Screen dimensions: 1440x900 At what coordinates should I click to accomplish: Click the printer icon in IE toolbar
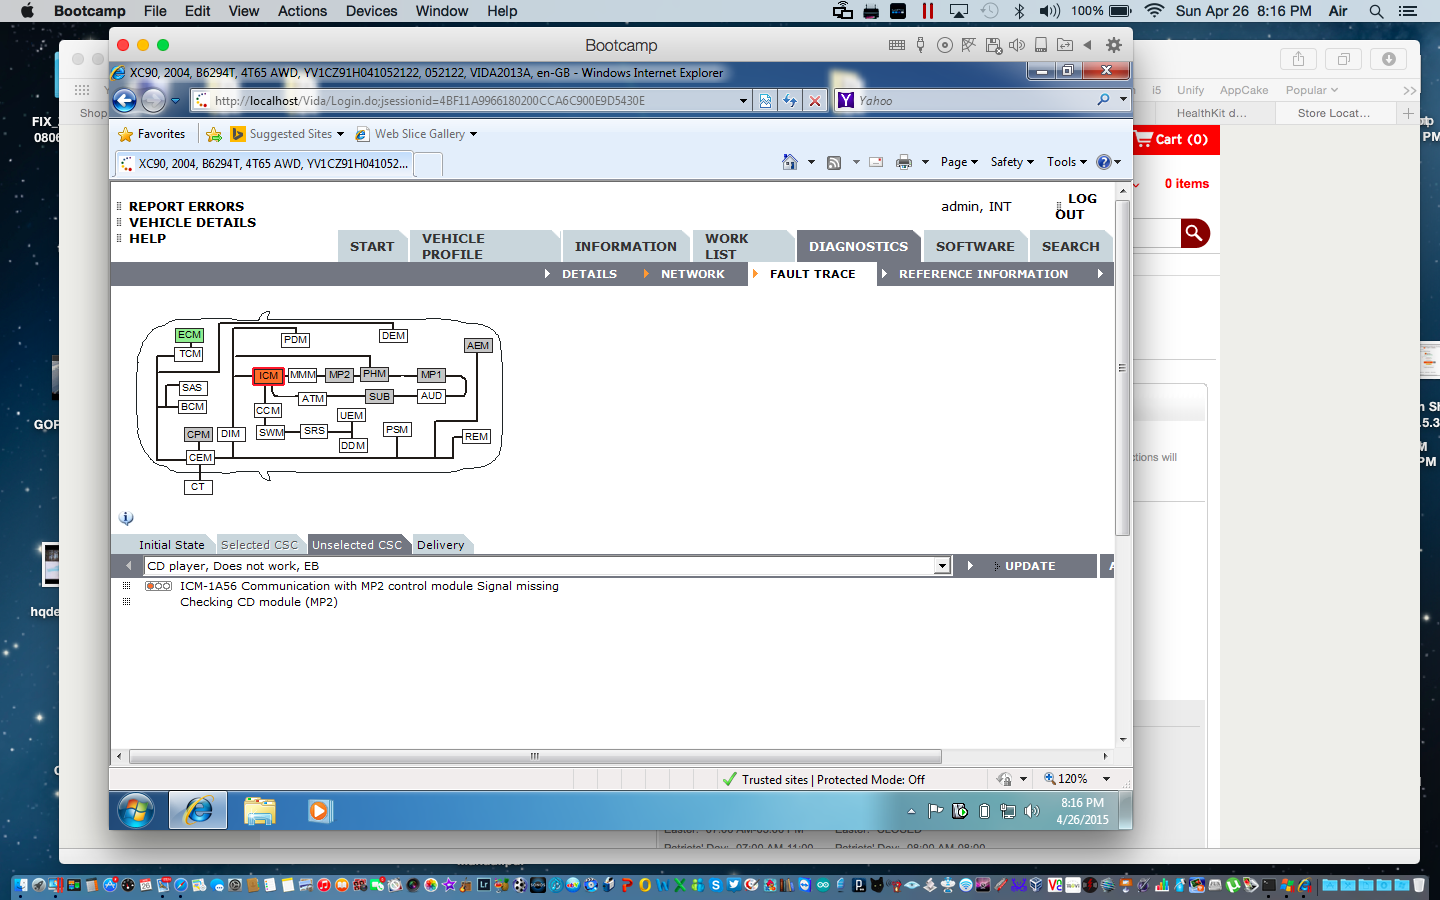pyautogui.click(x=904, y=162)
